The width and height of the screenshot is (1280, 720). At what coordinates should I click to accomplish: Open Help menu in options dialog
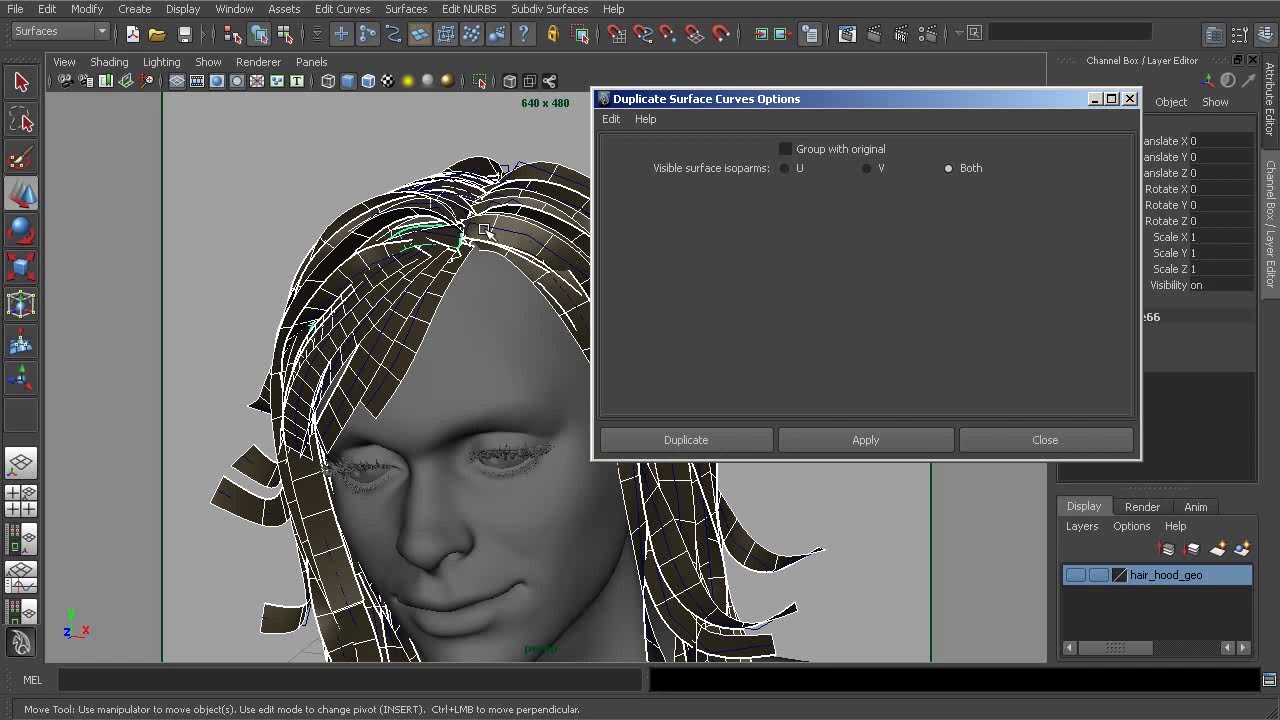pos(646,119)
